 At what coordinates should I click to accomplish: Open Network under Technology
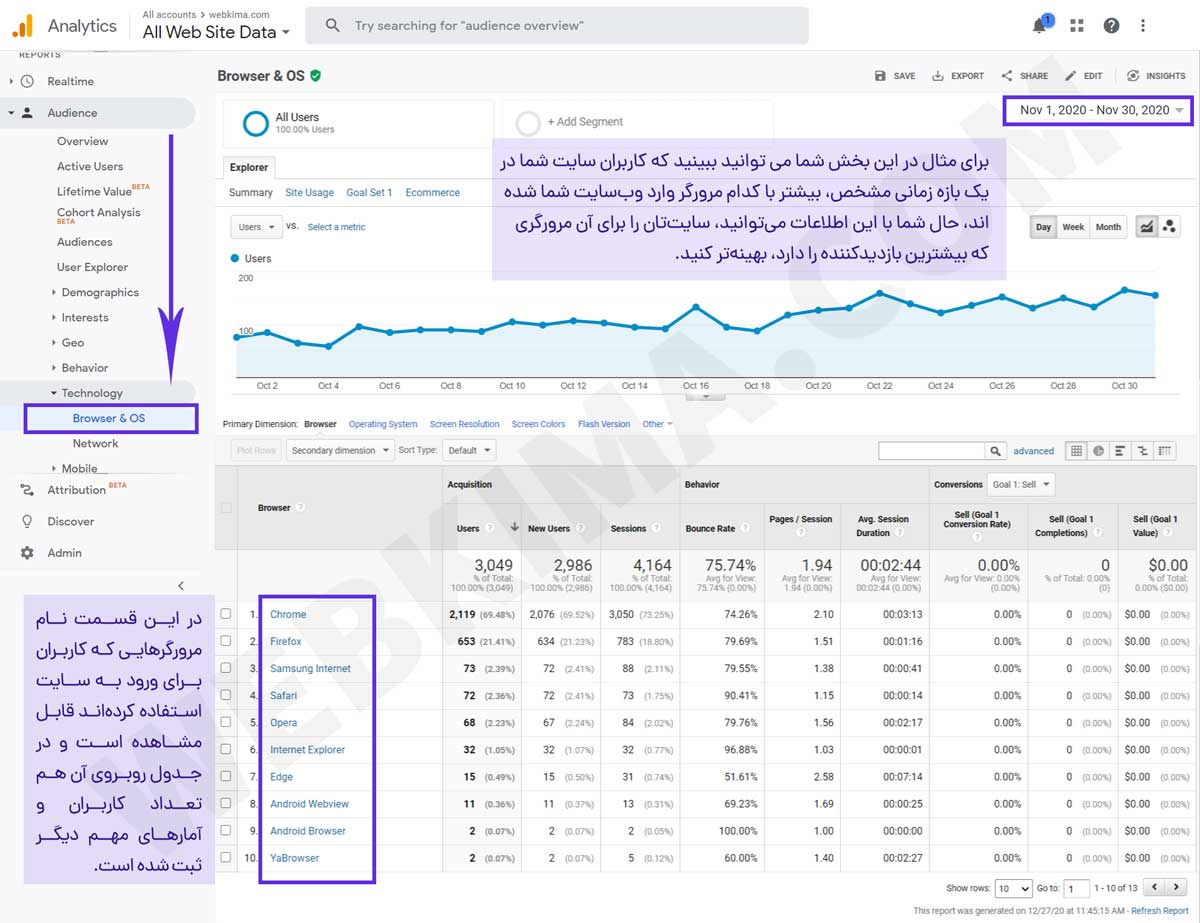(95, 443)
